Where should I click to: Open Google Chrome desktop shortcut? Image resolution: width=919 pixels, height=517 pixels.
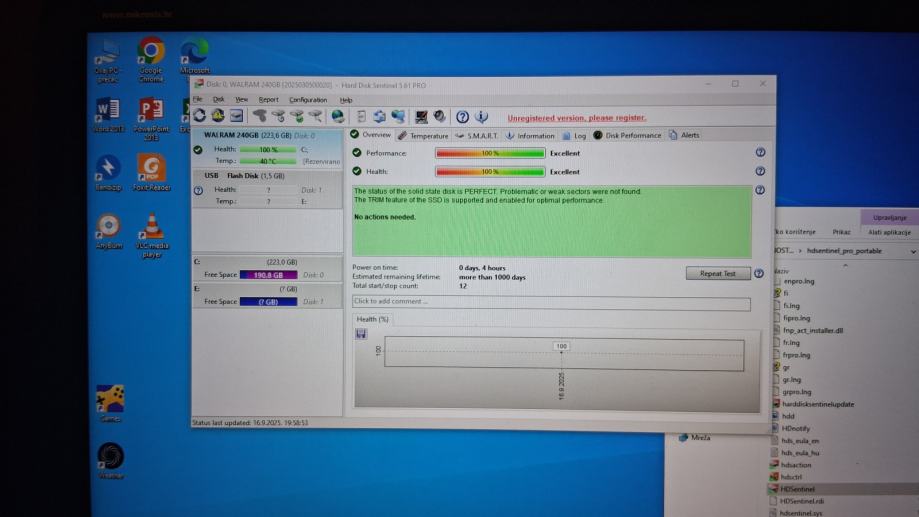[x=151, y=59]
